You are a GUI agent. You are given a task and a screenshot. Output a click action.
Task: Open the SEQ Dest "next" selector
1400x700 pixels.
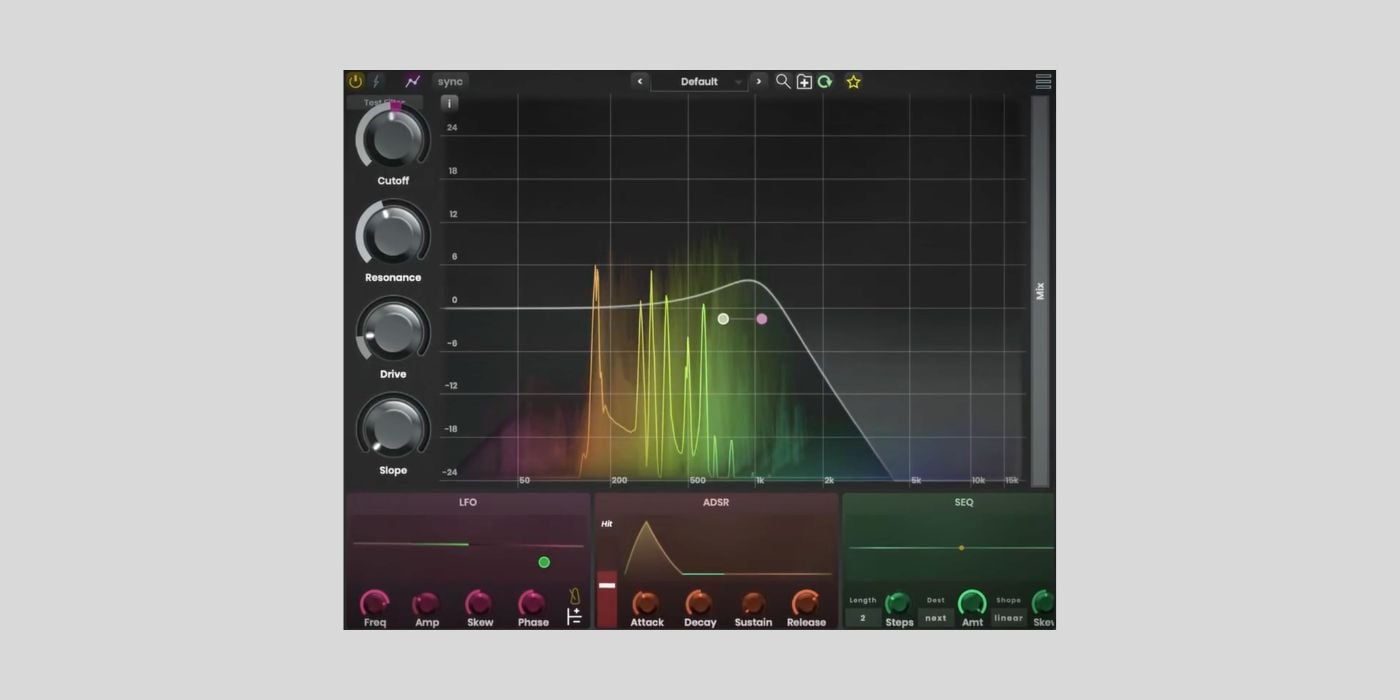[x=936, y=618]
